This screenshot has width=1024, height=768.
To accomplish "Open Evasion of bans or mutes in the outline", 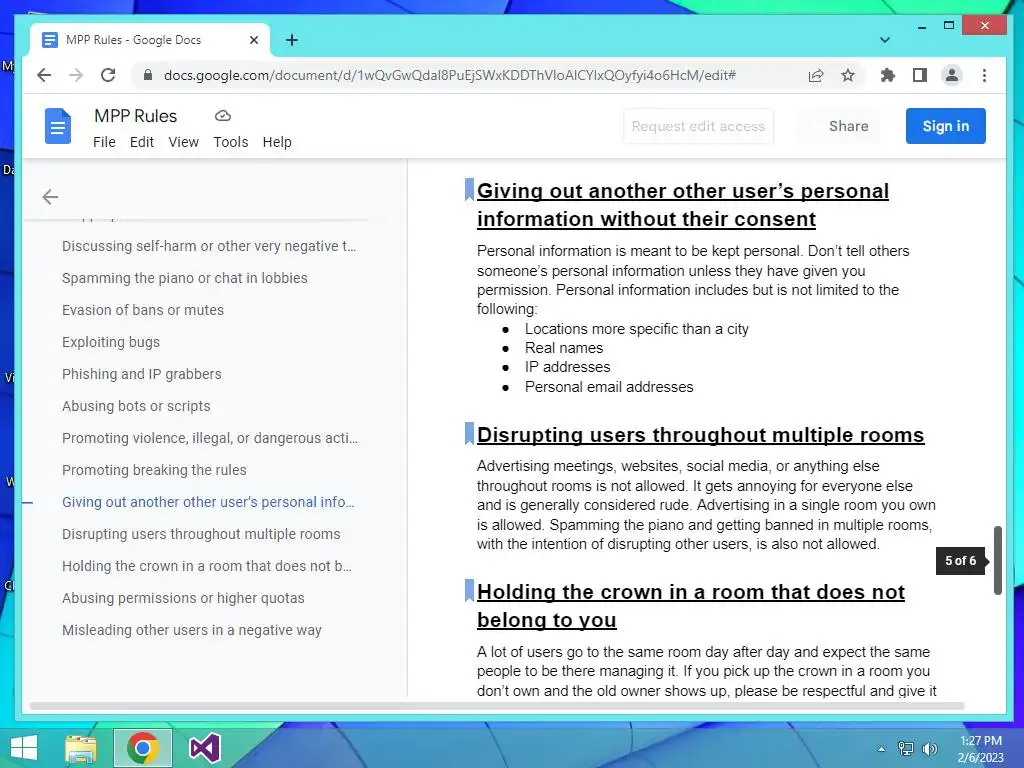I will (143, 310).
